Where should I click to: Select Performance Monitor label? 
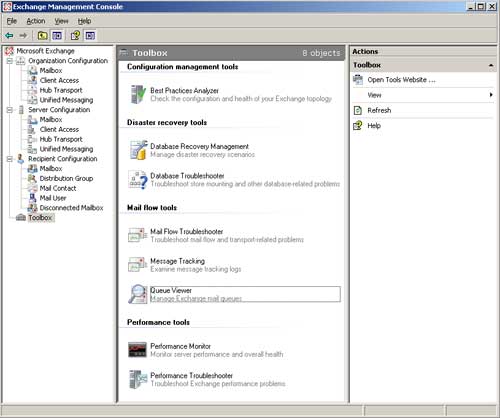[x=181, y=346]
